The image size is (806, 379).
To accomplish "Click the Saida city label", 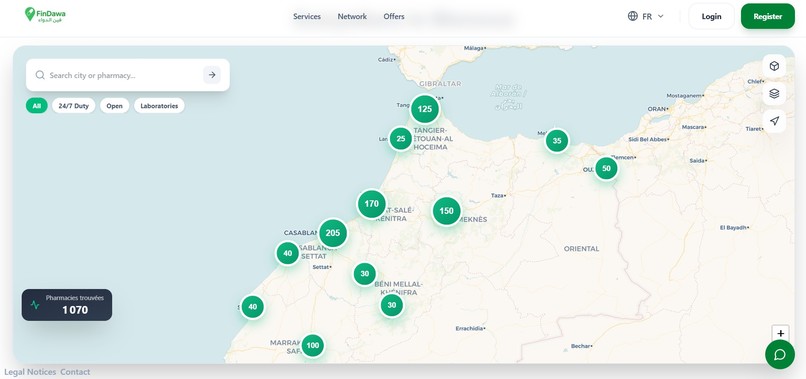I will [698, 160].
